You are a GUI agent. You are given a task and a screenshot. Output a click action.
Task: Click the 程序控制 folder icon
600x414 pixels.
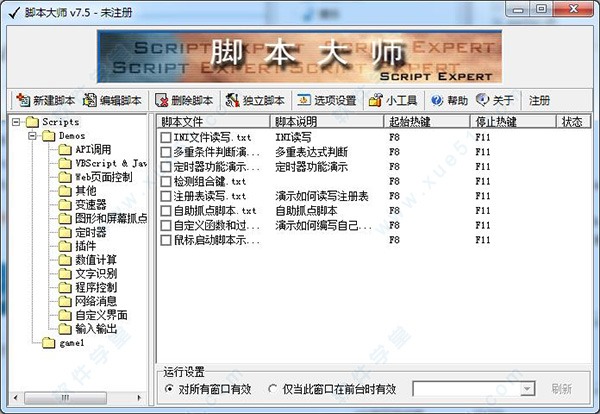(x=65, y=288)
